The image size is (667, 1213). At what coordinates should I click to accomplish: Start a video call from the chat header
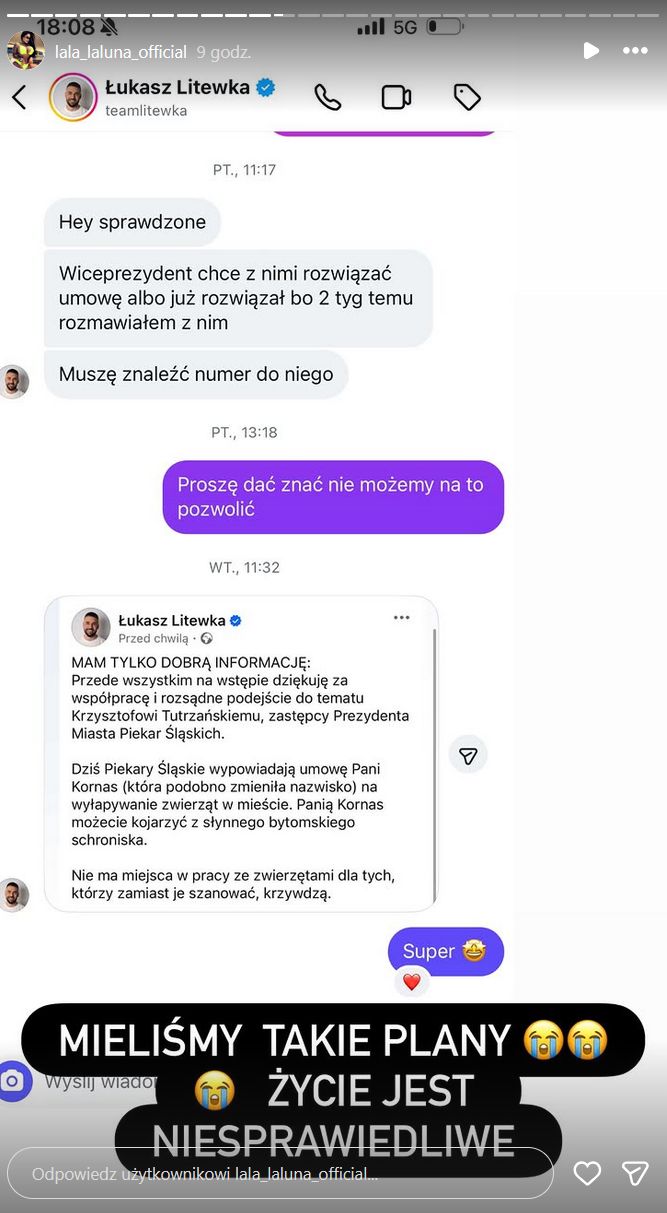point(396,97)
